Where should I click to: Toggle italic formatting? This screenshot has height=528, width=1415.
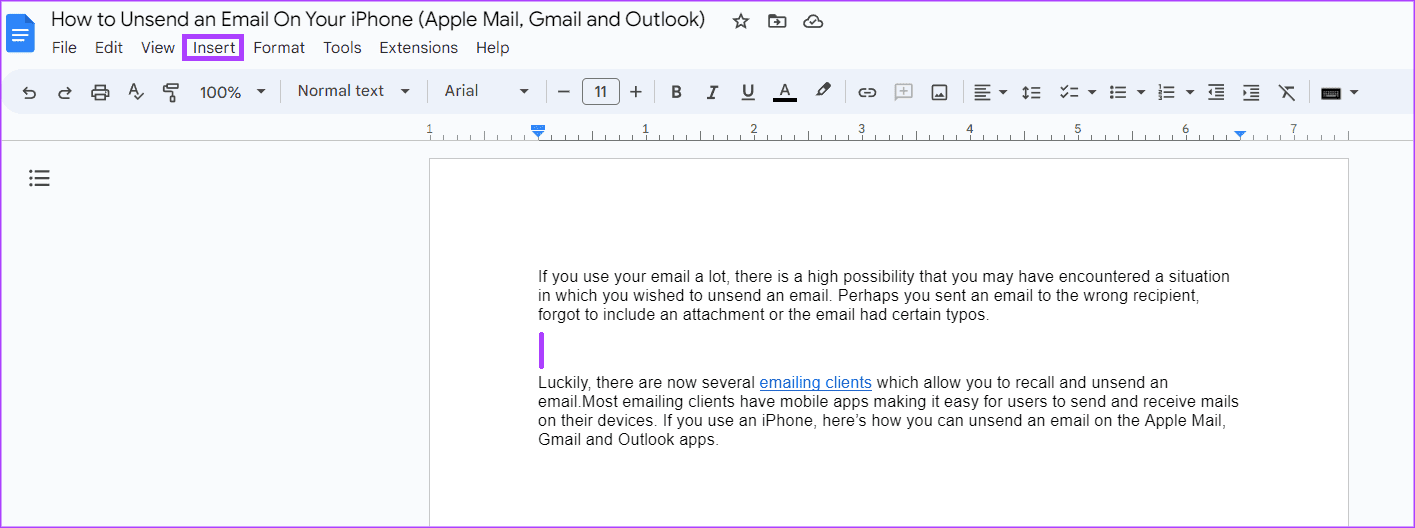tap(712, 92)
